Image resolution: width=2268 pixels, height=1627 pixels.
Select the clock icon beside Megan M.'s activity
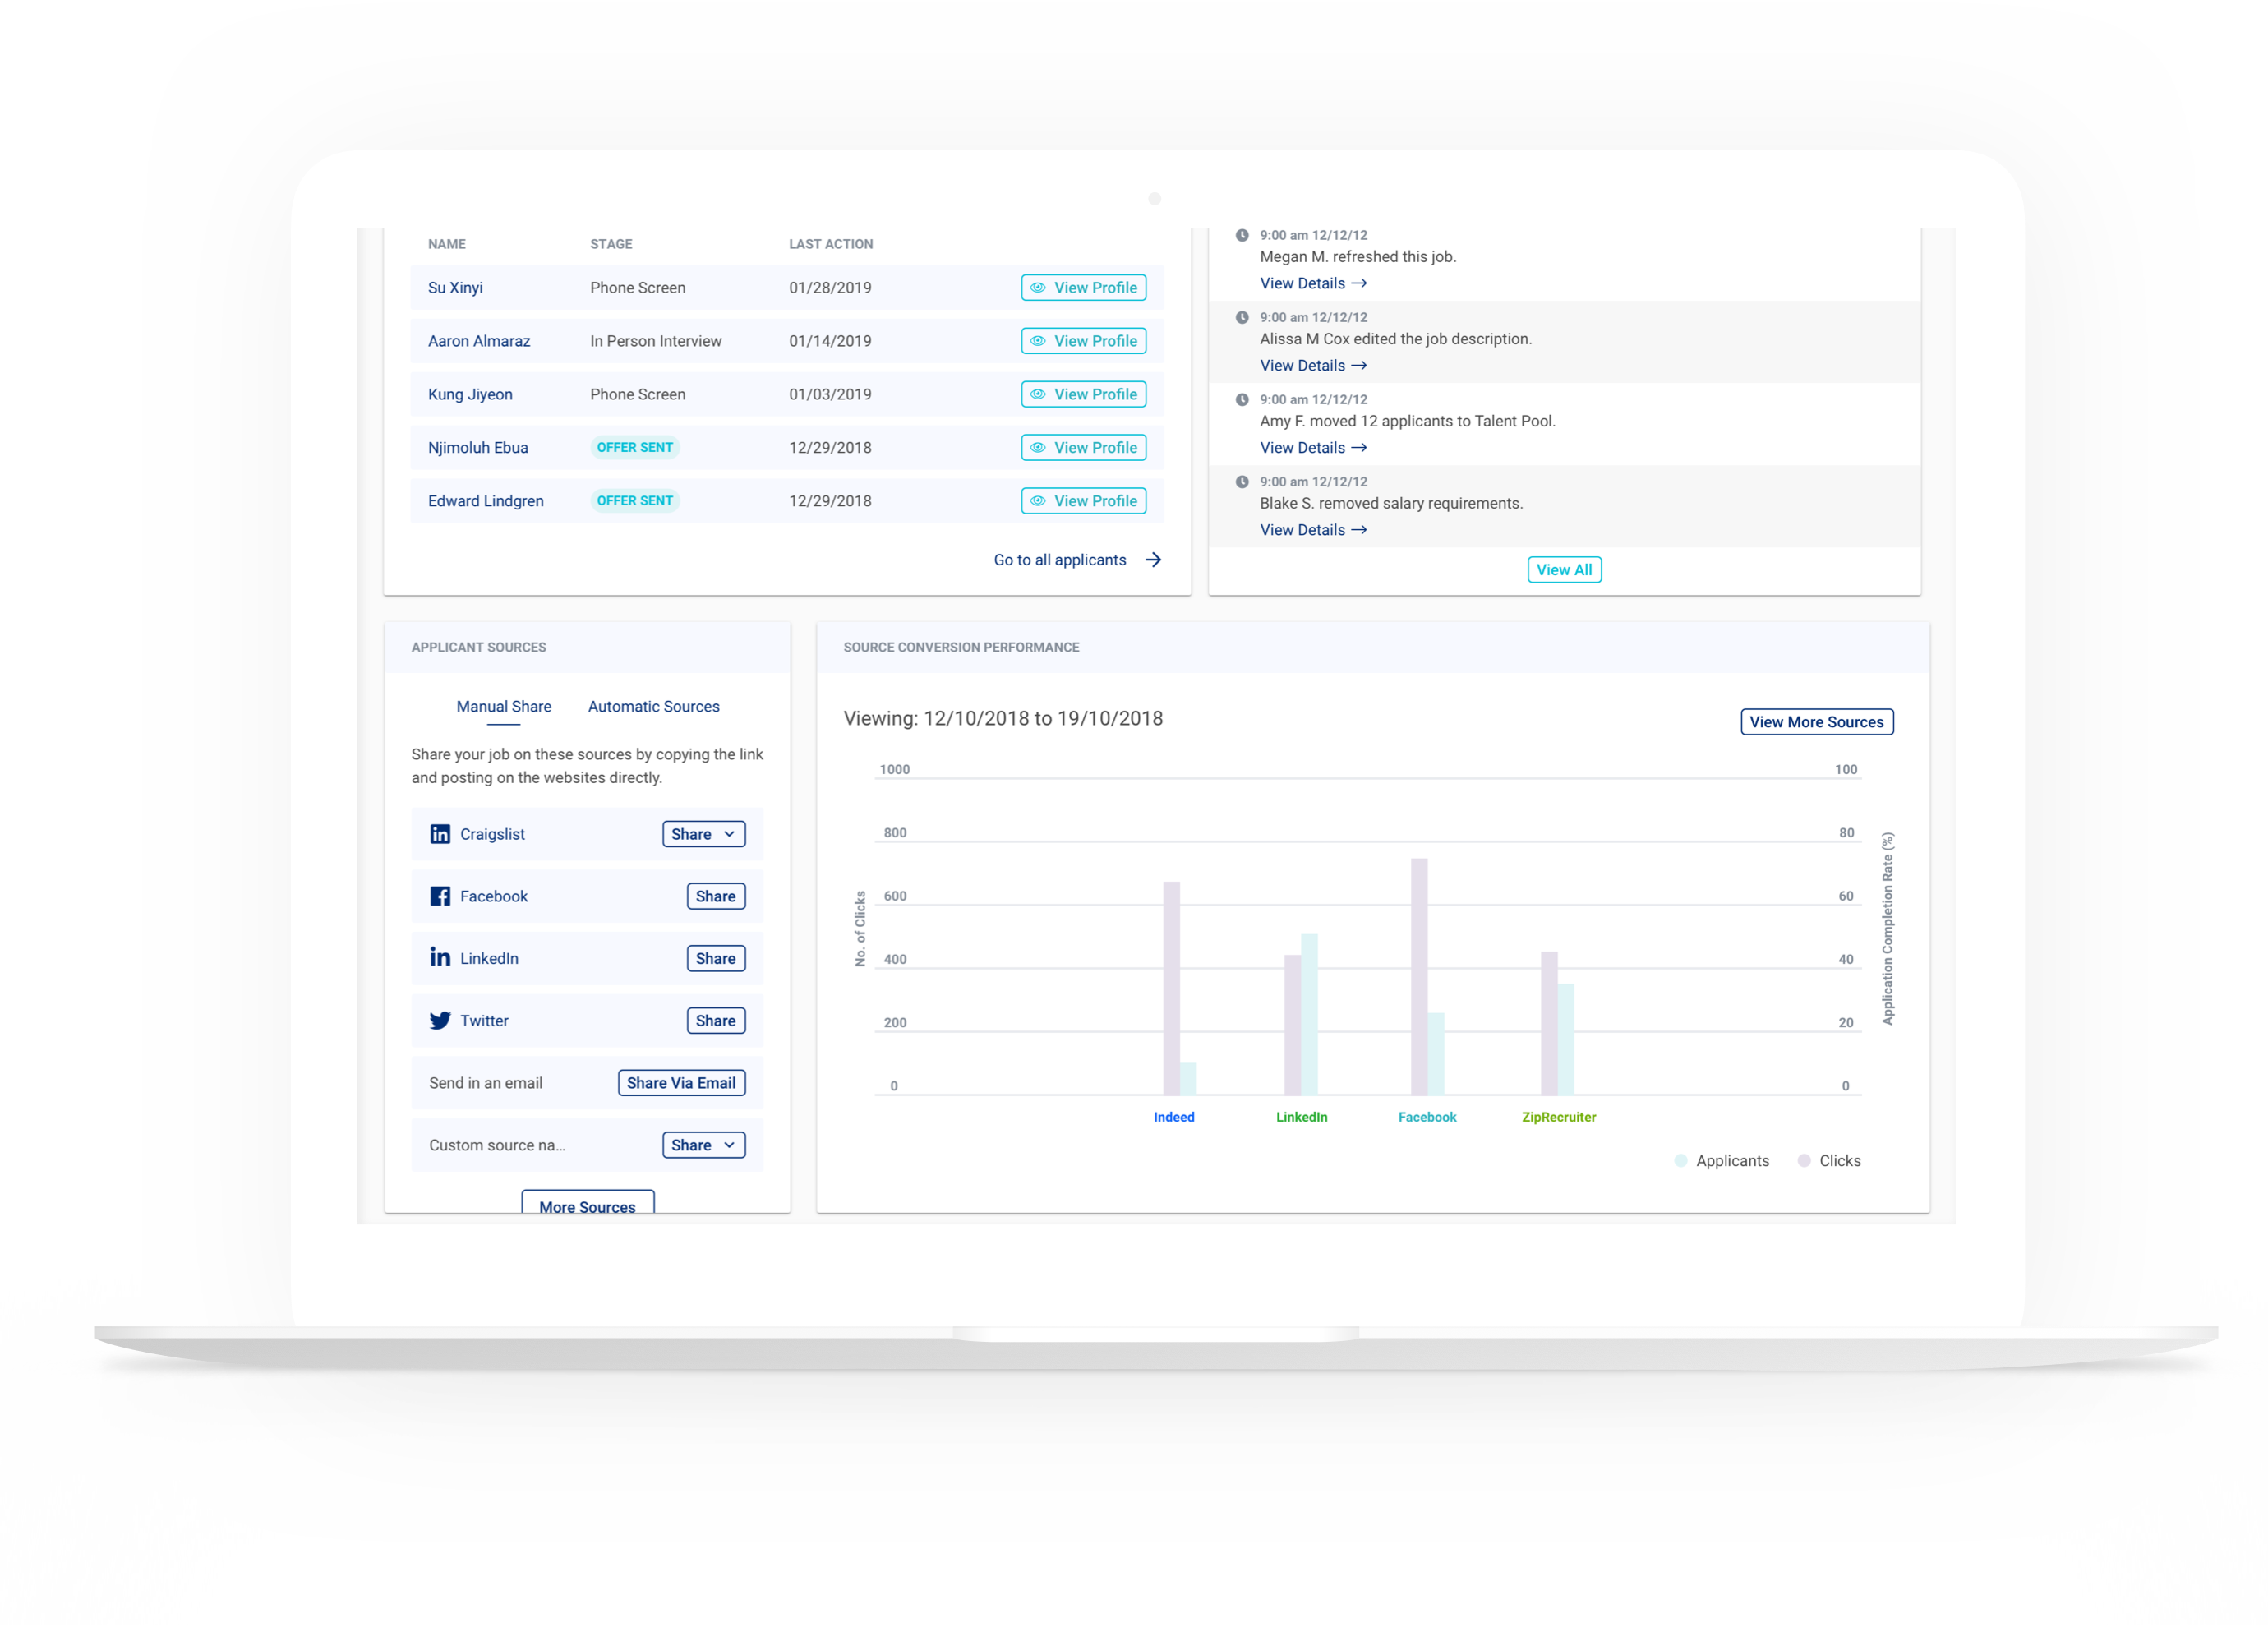tap(1243, 235)
